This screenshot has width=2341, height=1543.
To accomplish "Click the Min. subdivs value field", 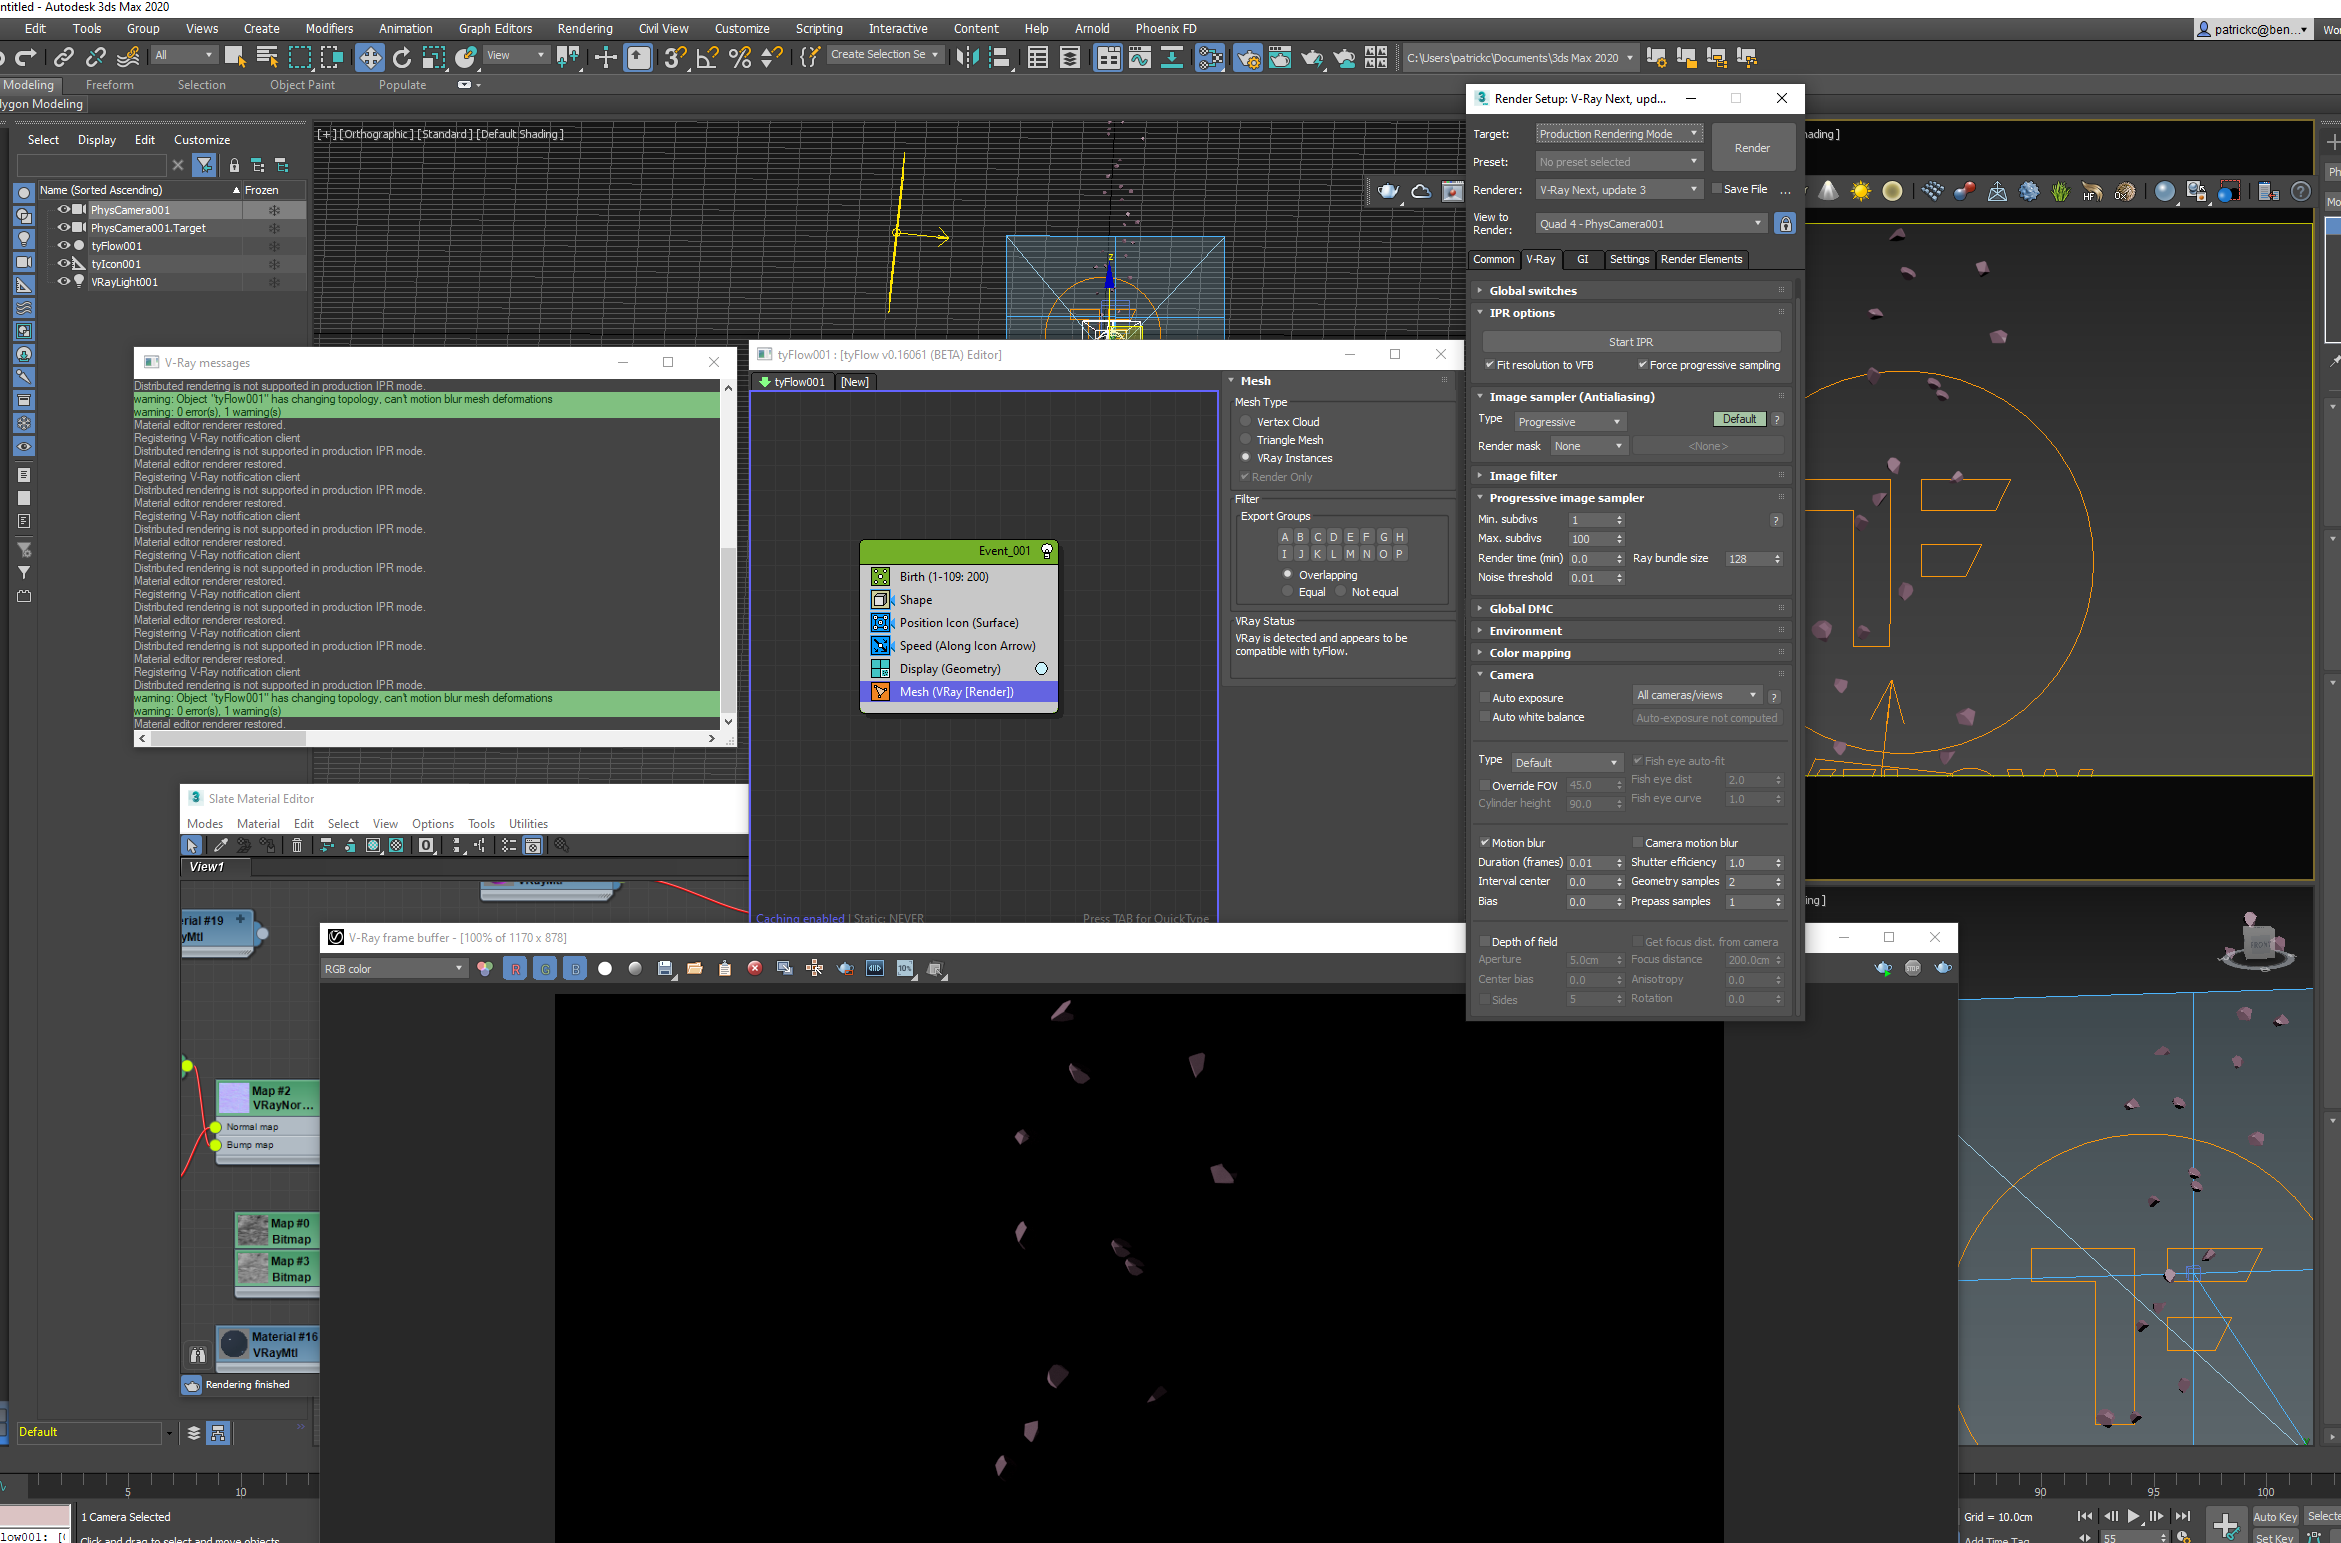I will (x=1590, y=520).
